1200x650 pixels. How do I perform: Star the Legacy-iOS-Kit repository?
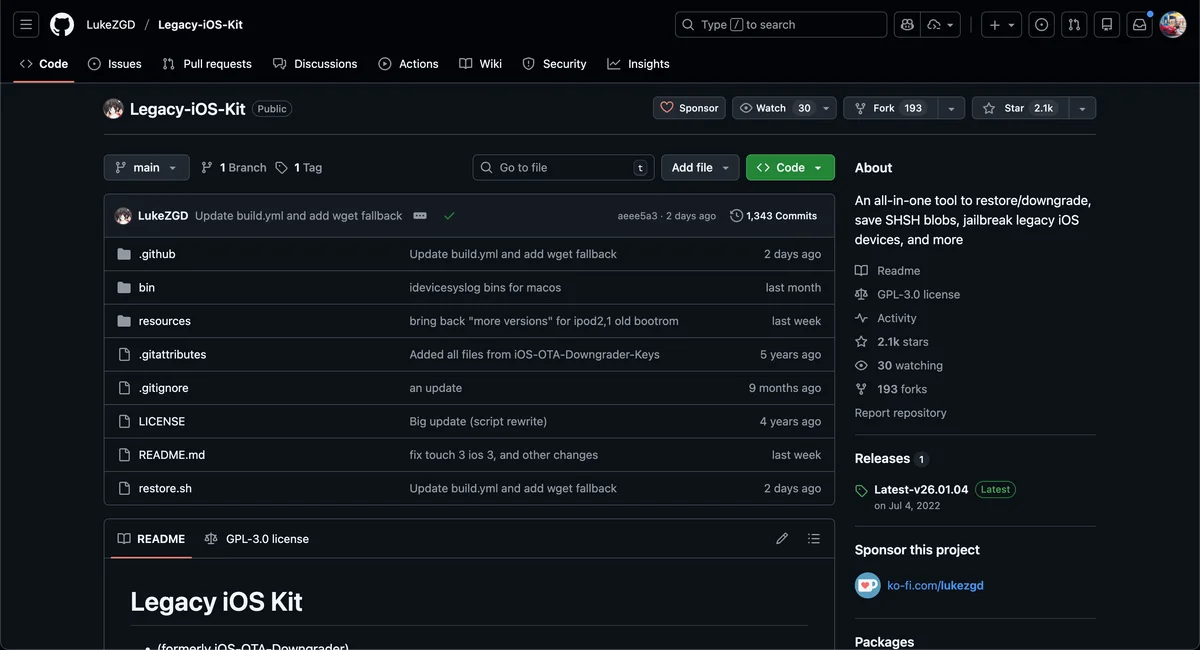point(1020,108)
